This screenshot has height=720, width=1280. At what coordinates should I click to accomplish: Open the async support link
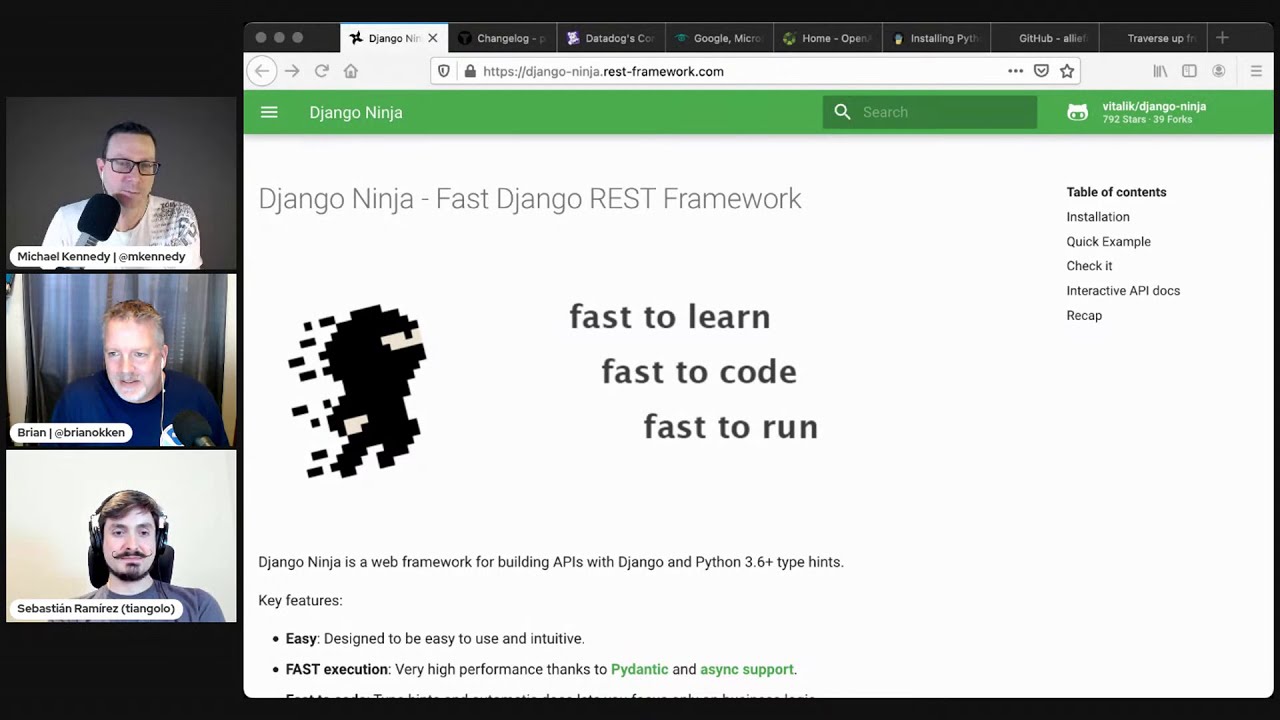(747, 669)
